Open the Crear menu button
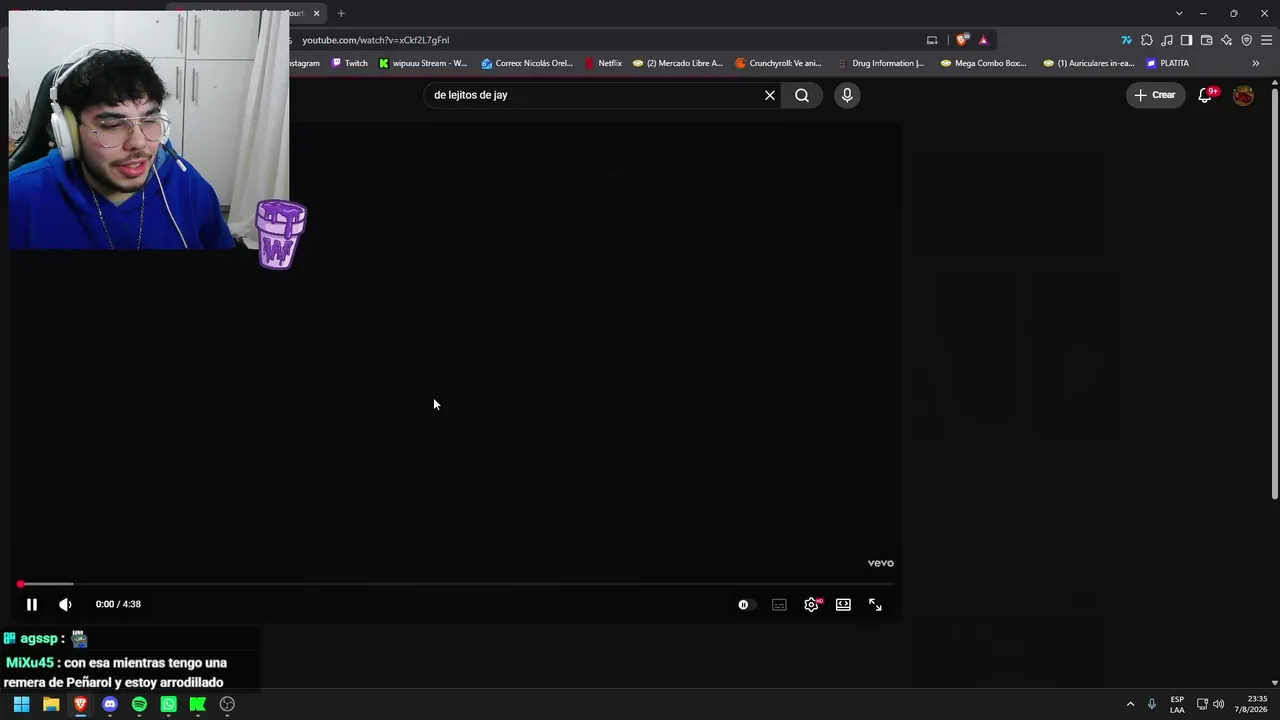The height and width of the screenshot is (720, 1280). tap(1155, 95)
